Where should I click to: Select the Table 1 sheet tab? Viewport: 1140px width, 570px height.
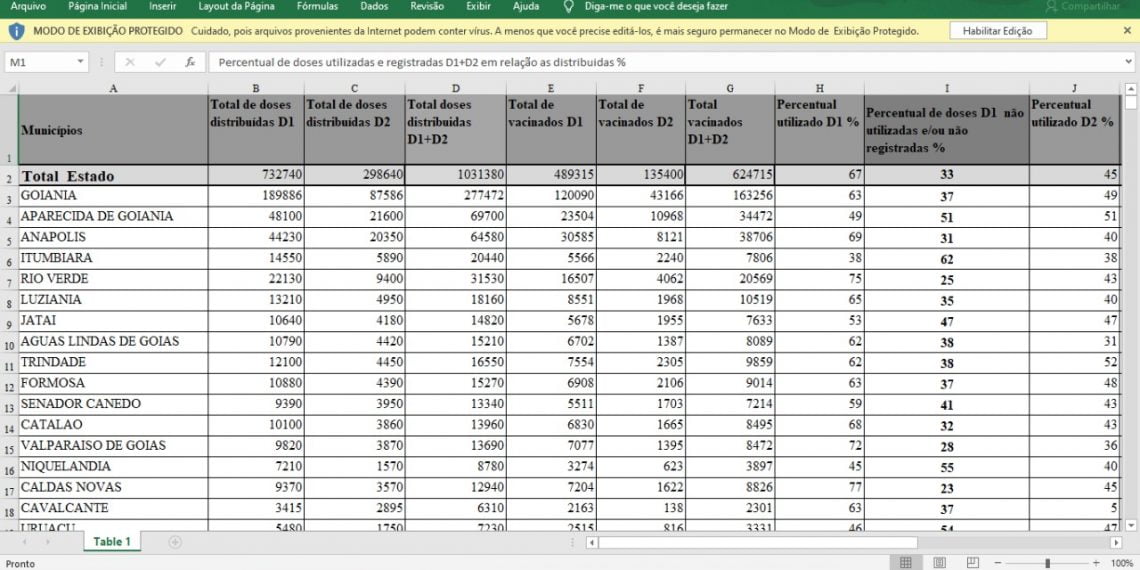tap(112, 542)
